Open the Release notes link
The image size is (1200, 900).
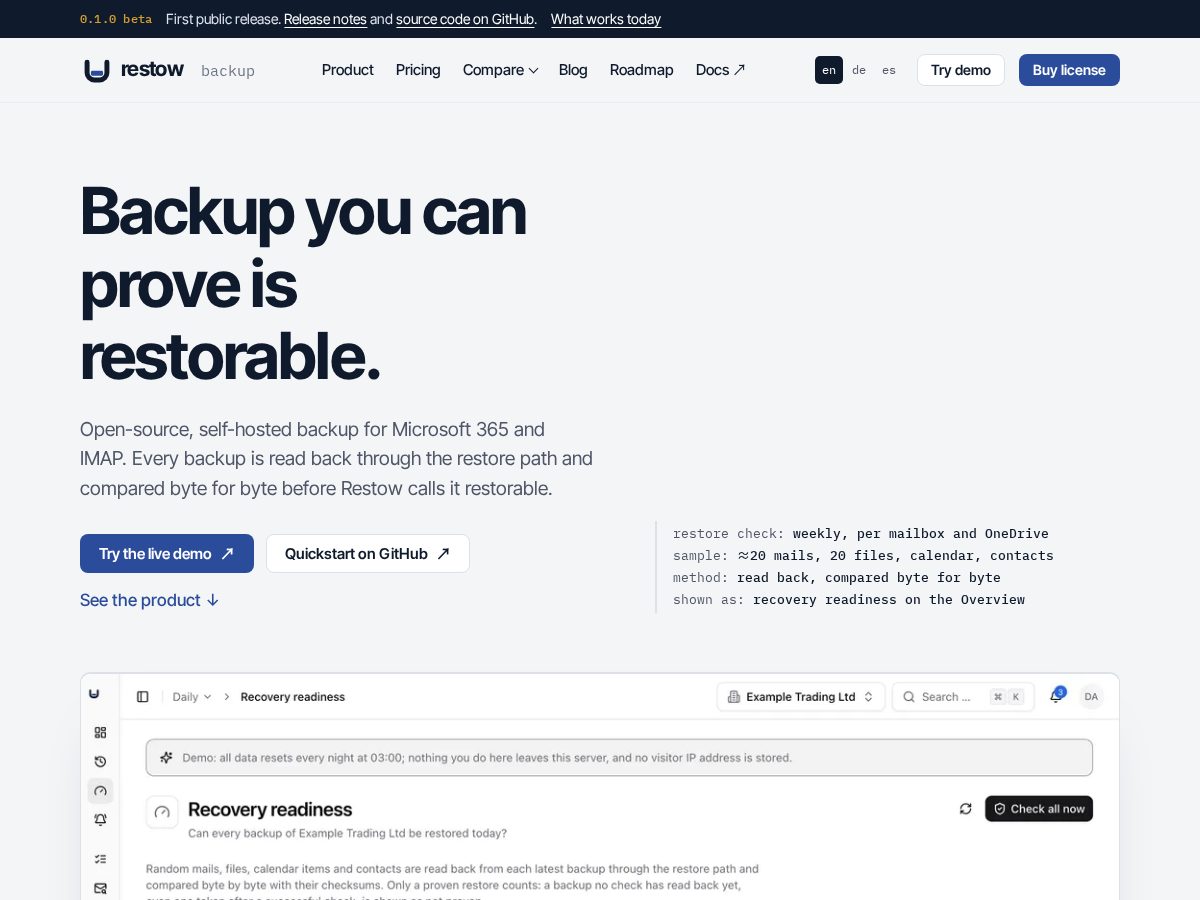[x=325, y=19]
